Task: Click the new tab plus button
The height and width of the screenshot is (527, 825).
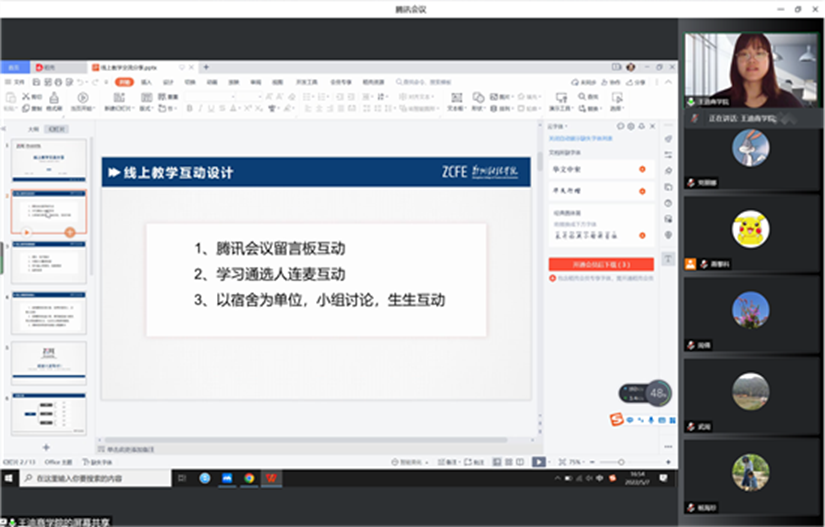Action: coord(206,67)
